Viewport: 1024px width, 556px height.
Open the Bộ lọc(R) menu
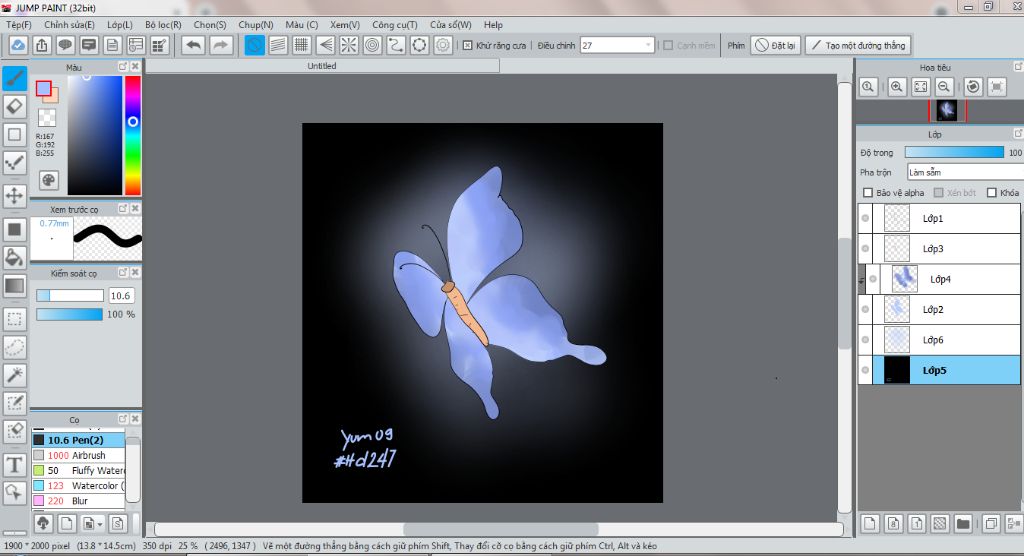[163, 25]
